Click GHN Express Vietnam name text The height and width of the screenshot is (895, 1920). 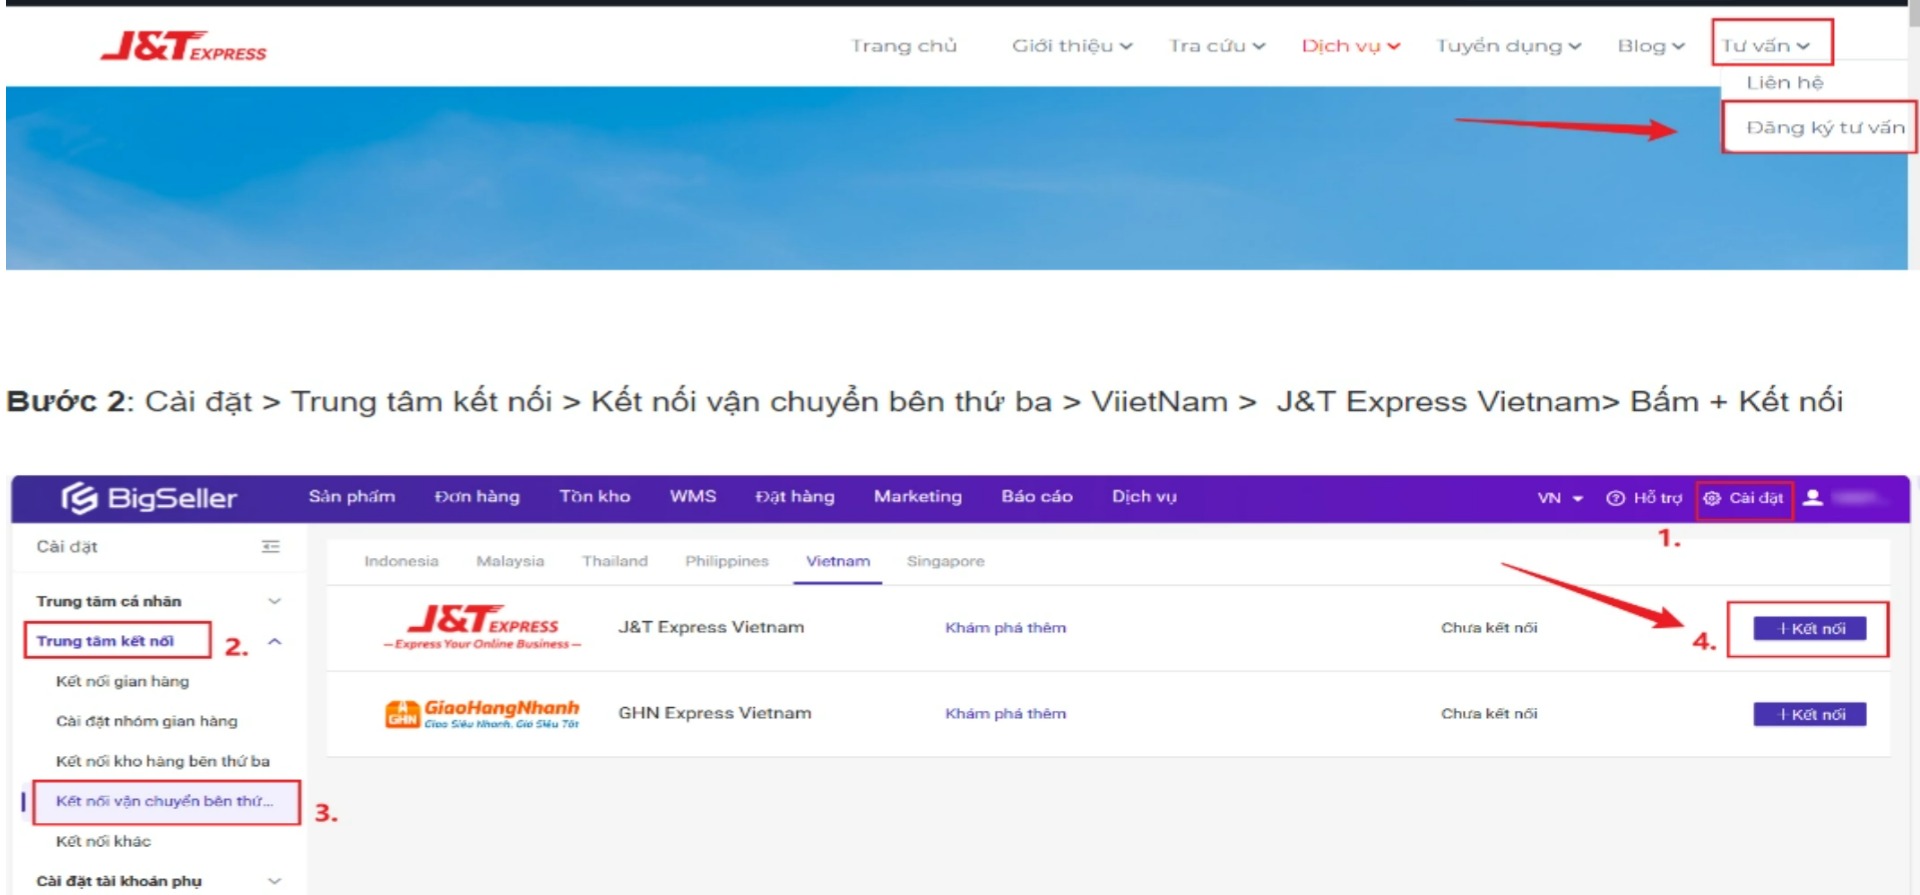click(x=715, y=713)
